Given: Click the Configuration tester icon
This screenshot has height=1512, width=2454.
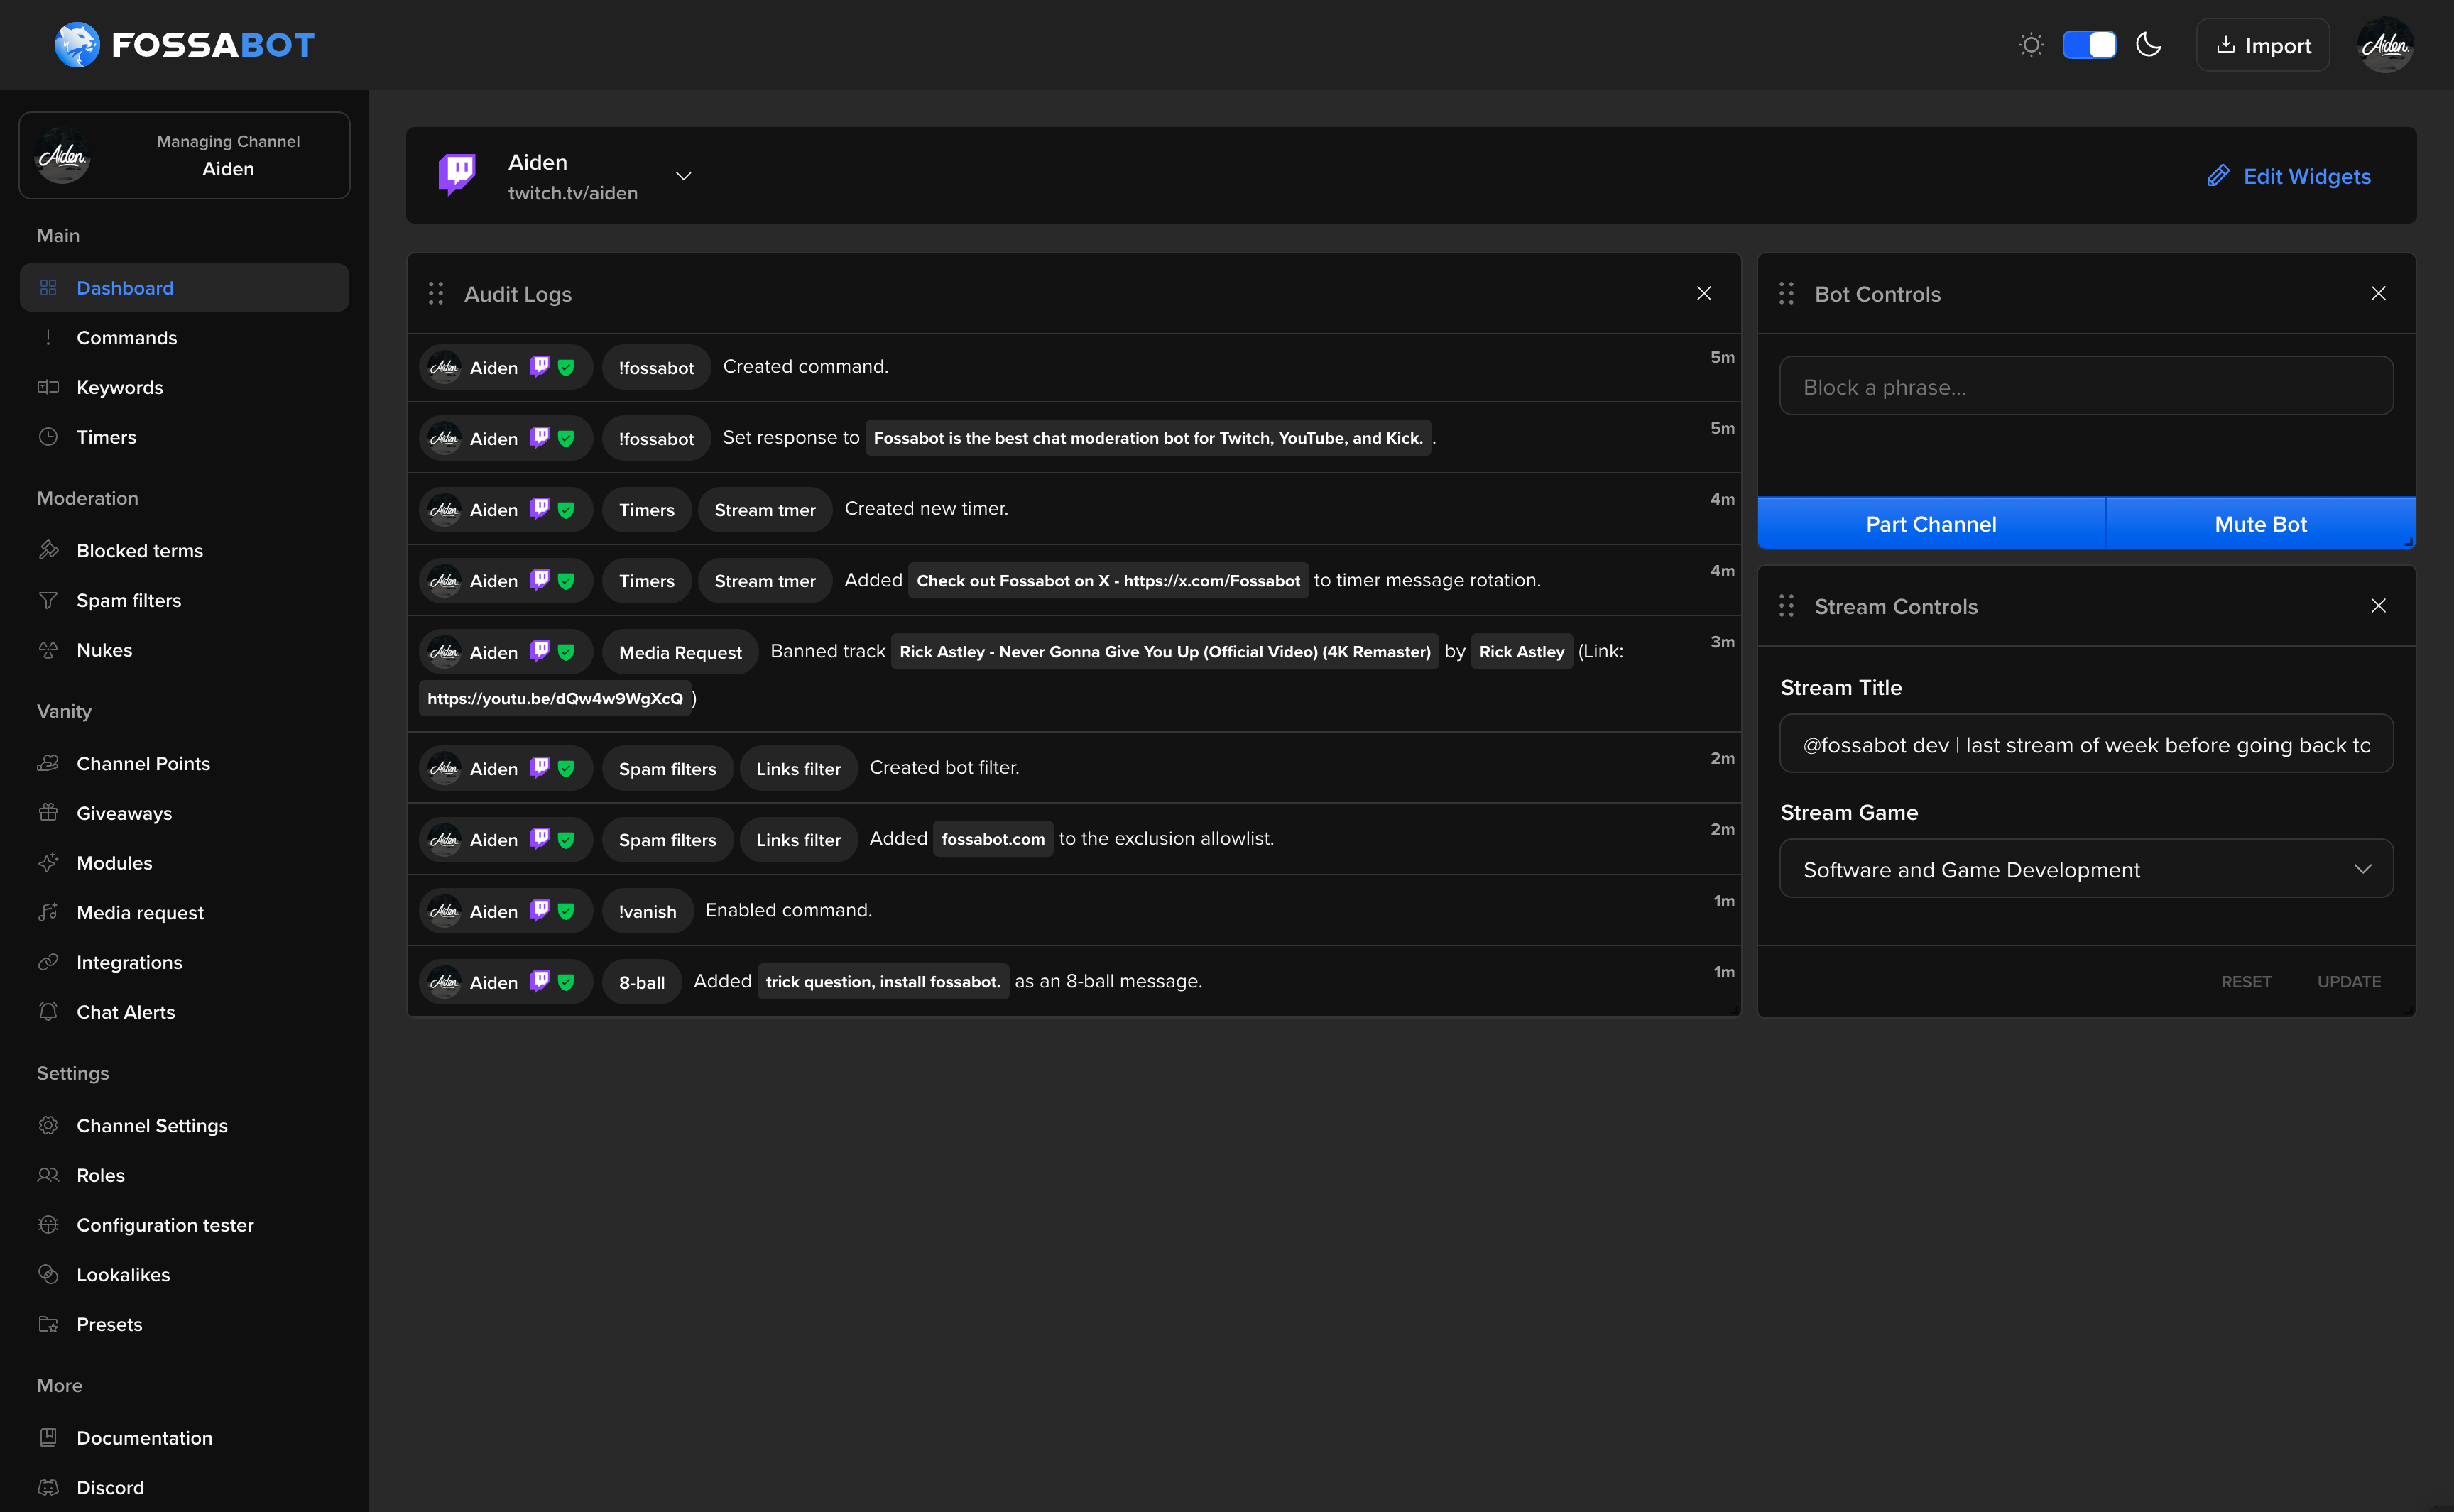Looking at the screenshot, I should pyautogui.click(x=48, y=1224).
